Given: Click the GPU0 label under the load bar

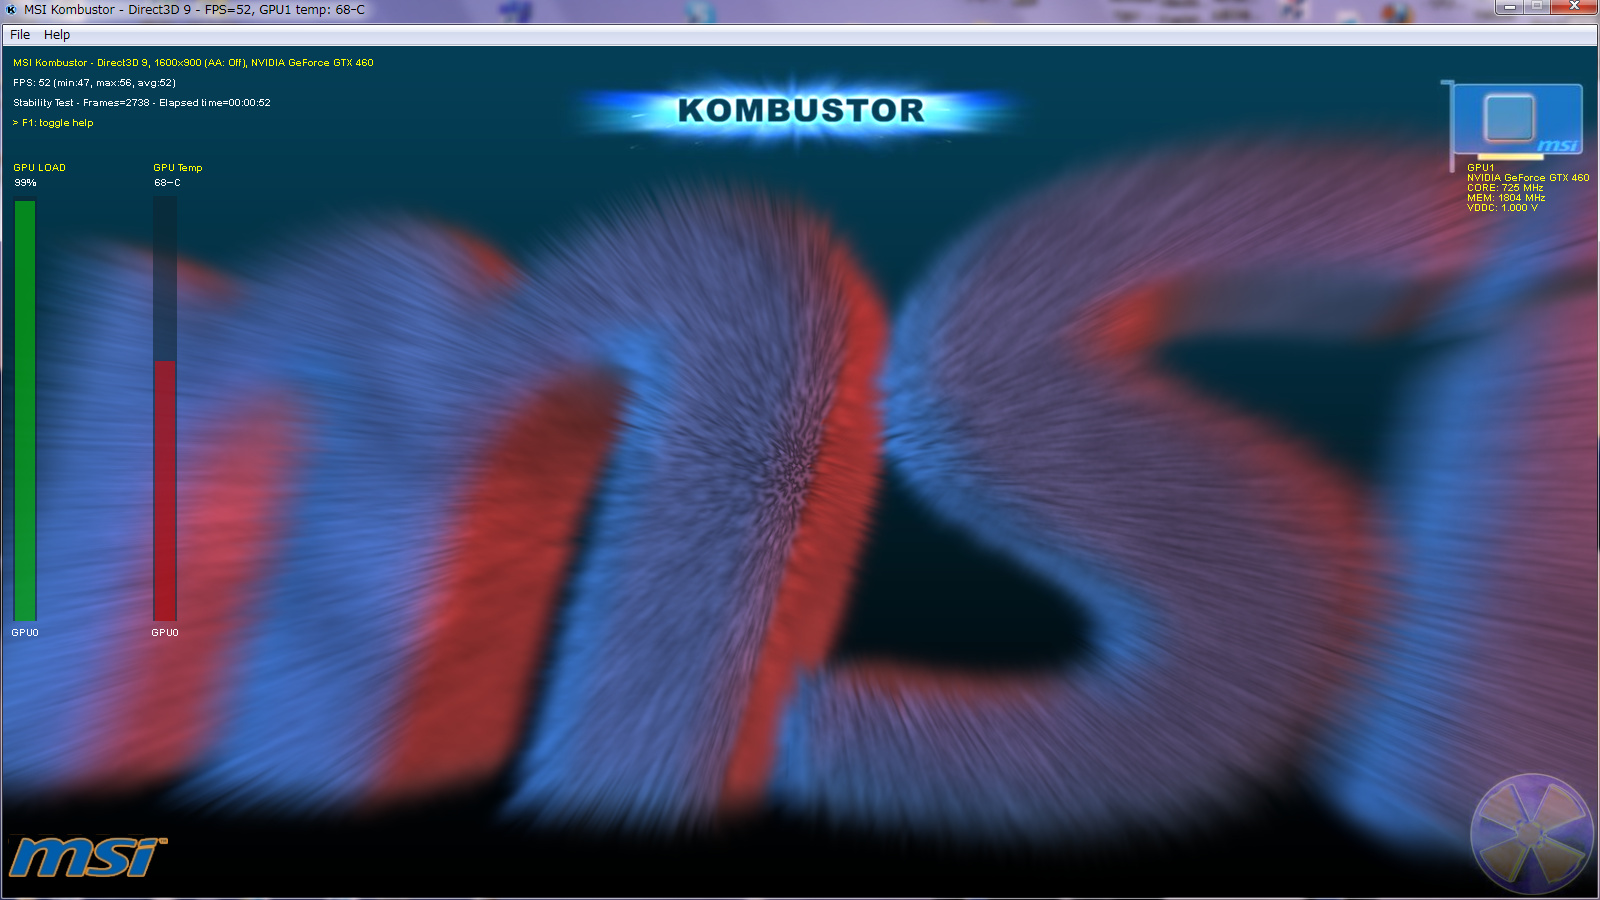Looking at the screenshot, I should click(x=25, y=633).
